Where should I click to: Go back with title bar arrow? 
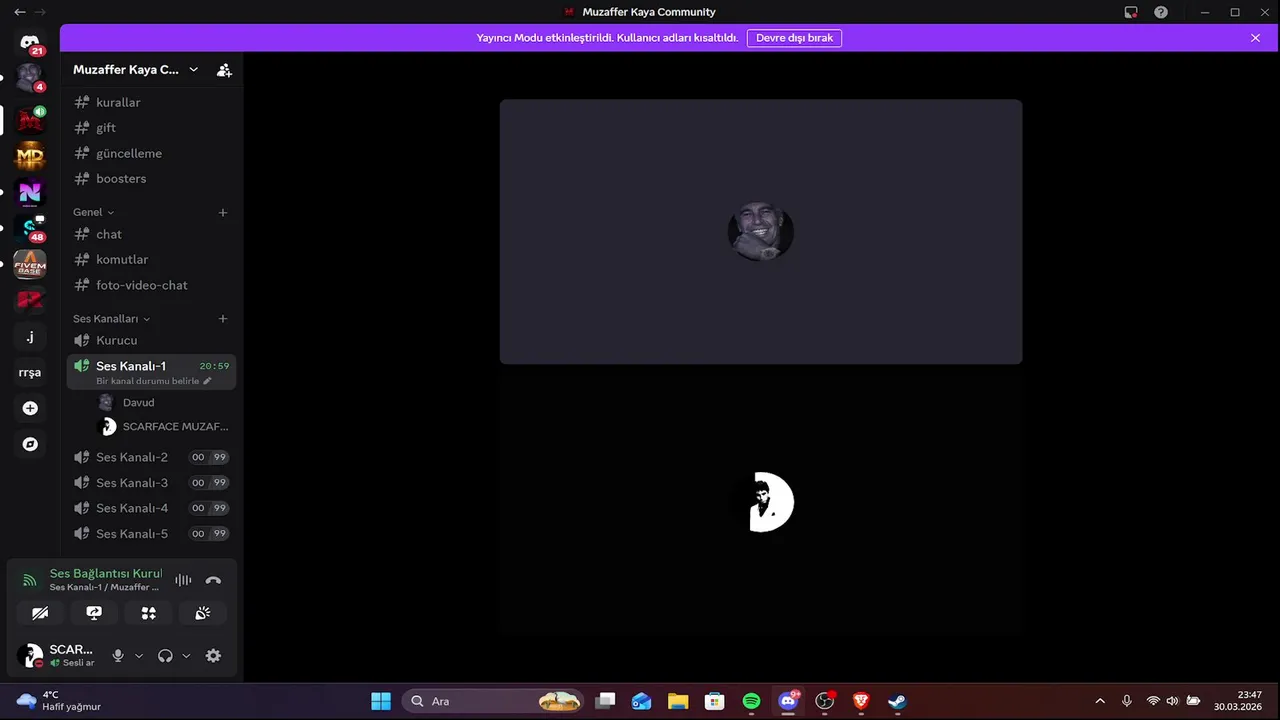pyautogui.click(x=20, y=12)
